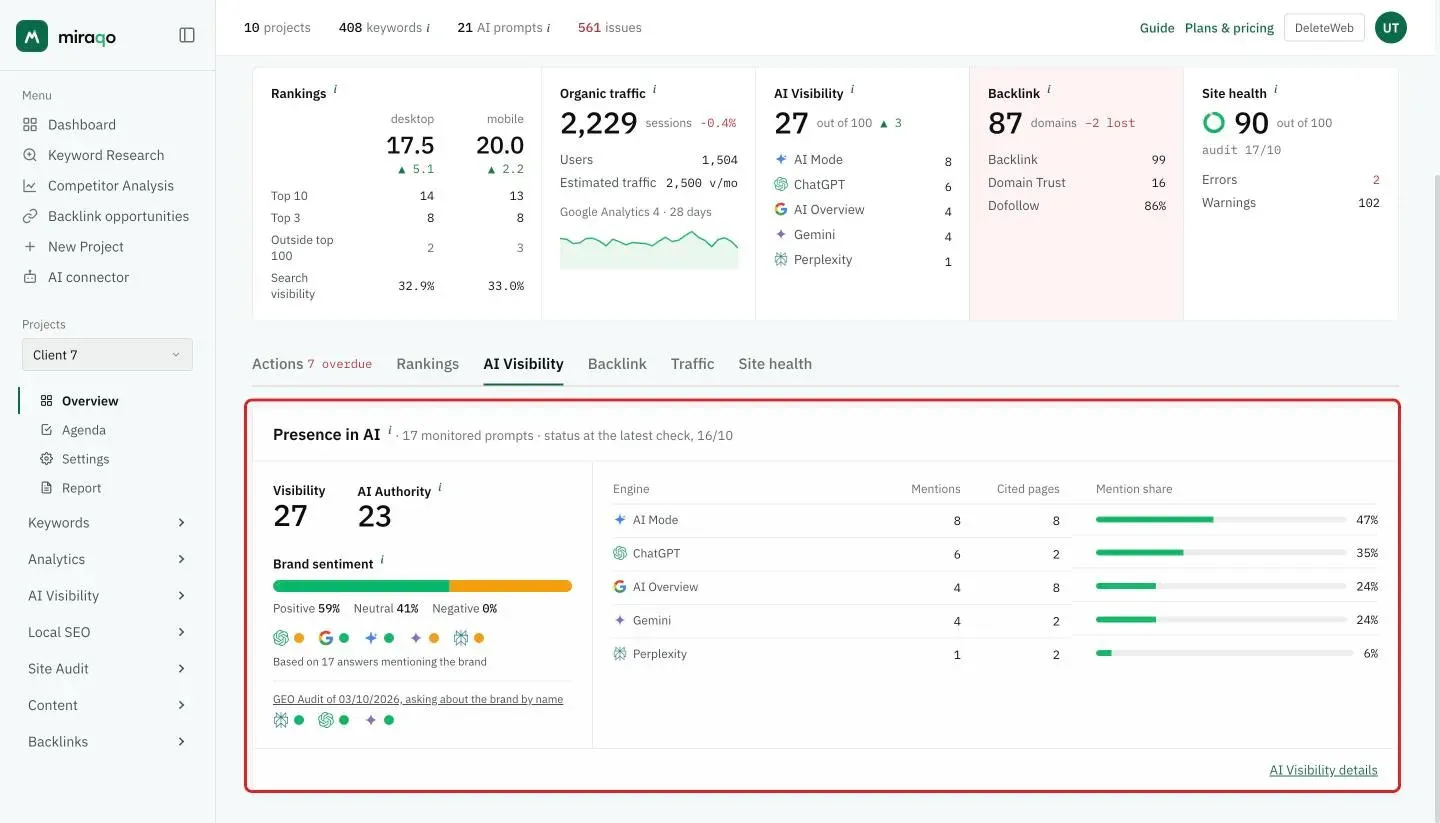Click the Dashboard grid icon
The height and width of the screenshot is (823, 1440).
(x=30, y=125)
